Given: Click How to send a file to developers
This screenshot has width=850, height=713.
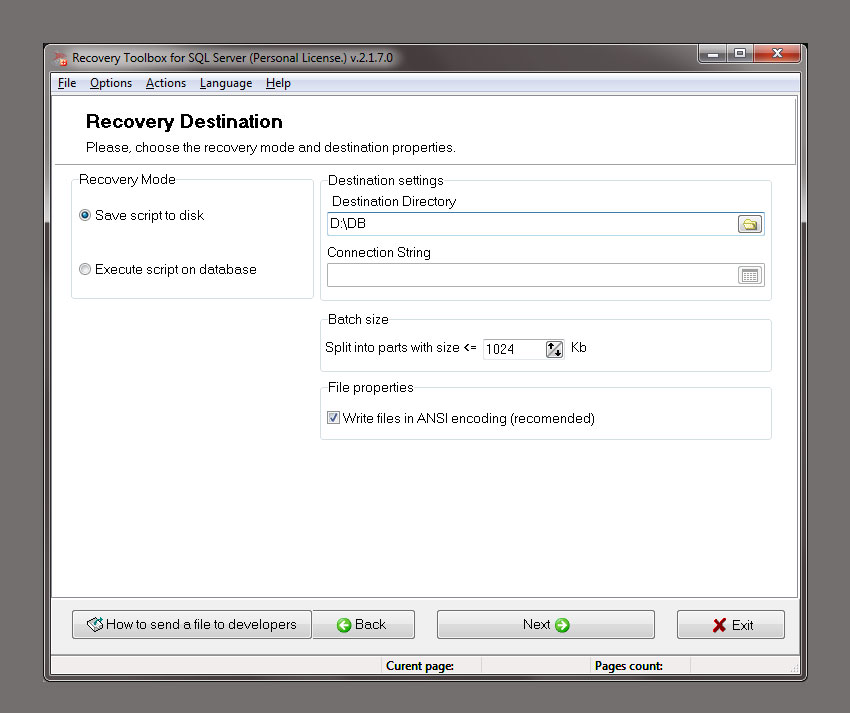Looking at the screenshot, I should tap(192, 625).
